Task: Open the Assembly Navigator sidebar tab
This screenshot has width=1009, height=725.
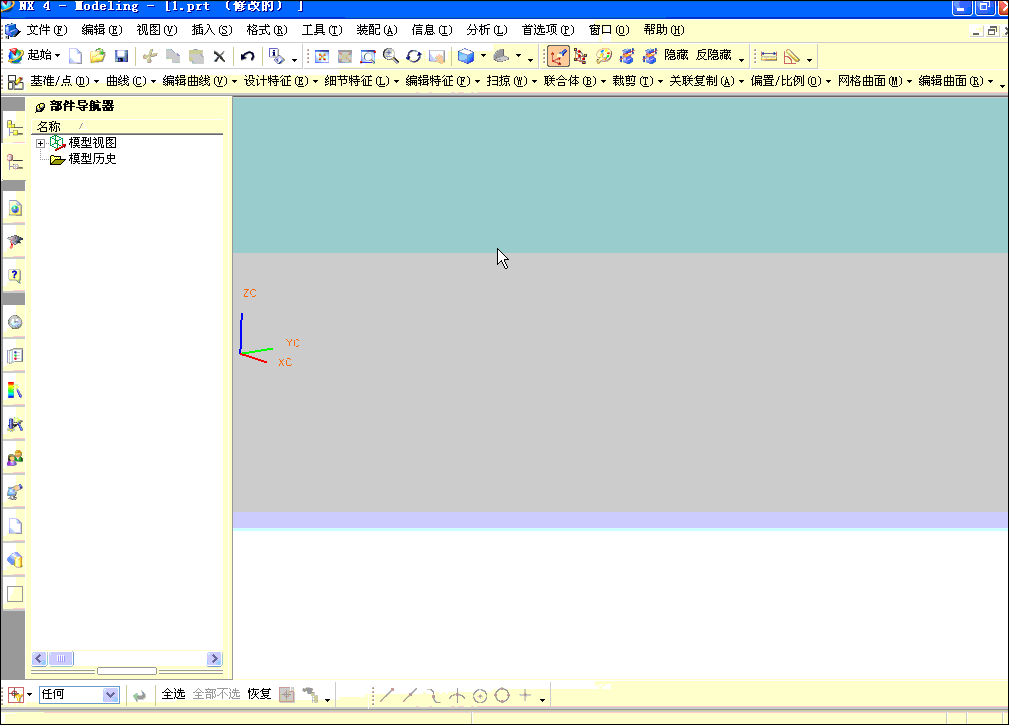Action: tap(15, 128)
